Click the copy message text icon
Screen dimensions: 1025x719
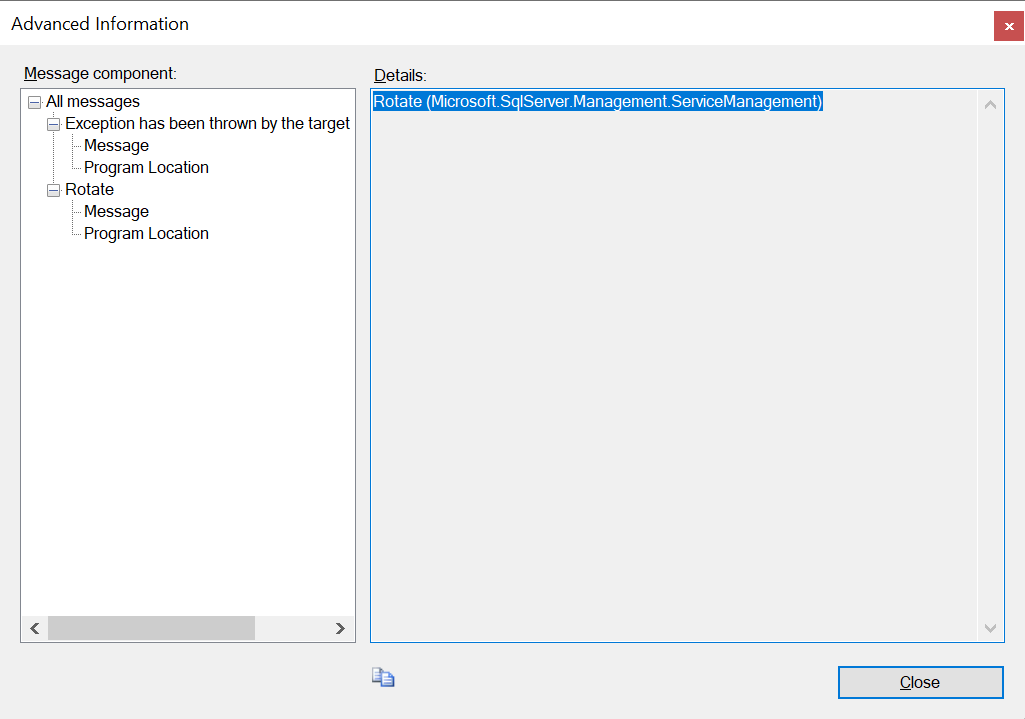pos(383,677)
